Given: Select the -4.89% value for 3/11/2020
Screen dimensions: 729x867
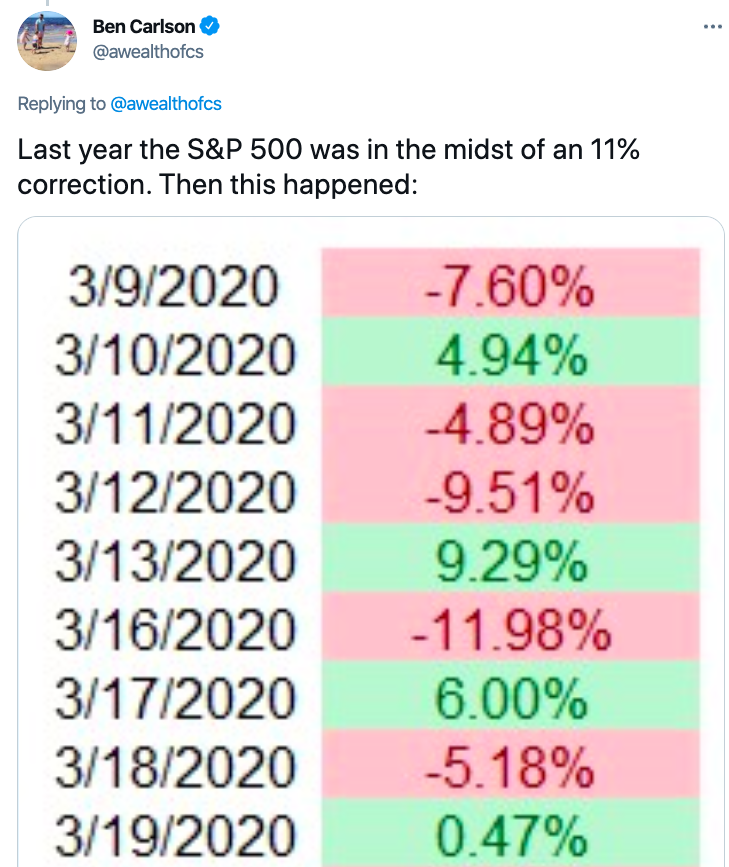Looking at the screenshot, I should point(510,427).
